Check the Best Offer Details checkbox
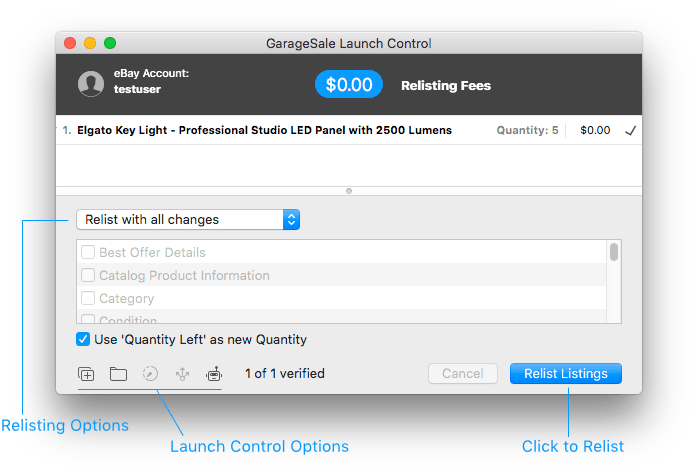The image size is (698, 474). point(88,253)
